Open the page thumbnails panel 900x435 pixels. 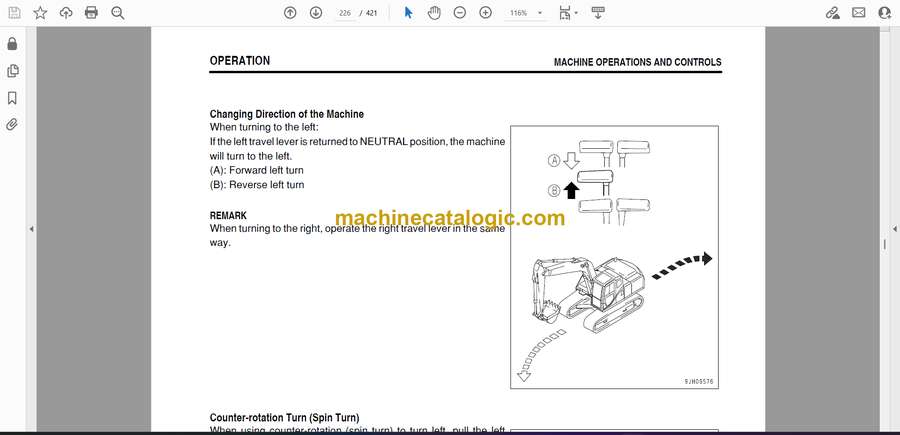pyautogui.click(x=13, y=71)
